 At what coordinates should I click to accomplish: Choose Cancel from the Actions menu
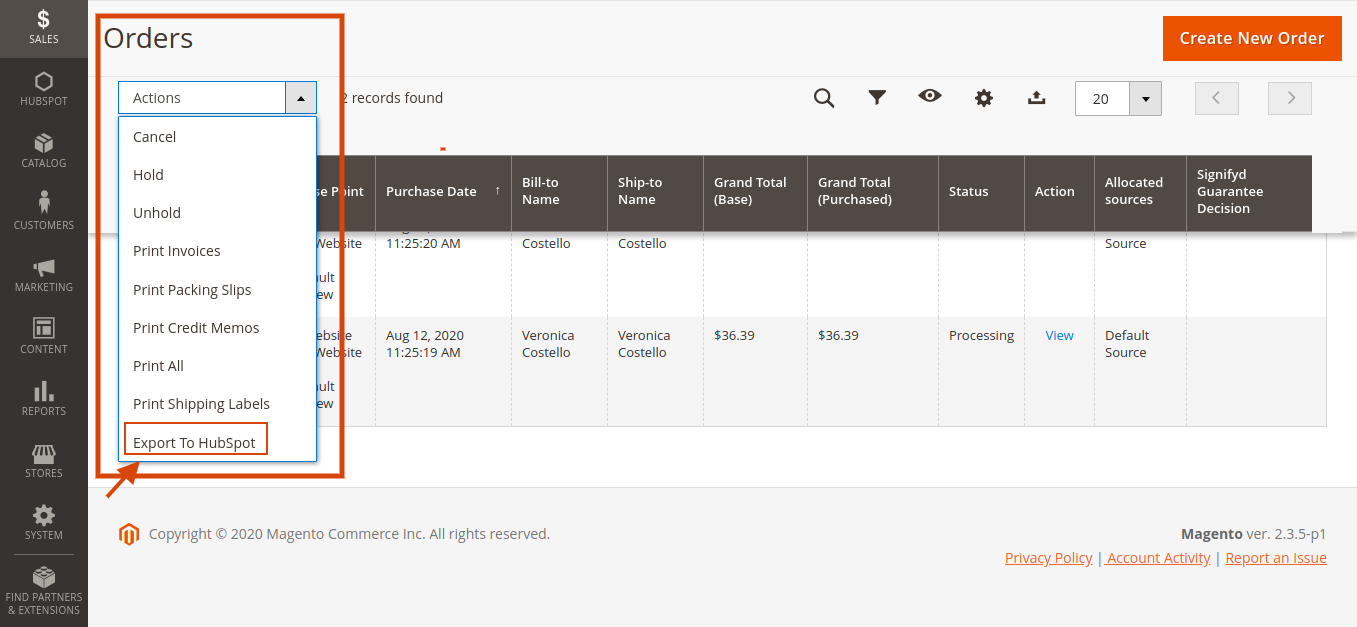click(218, 137)
